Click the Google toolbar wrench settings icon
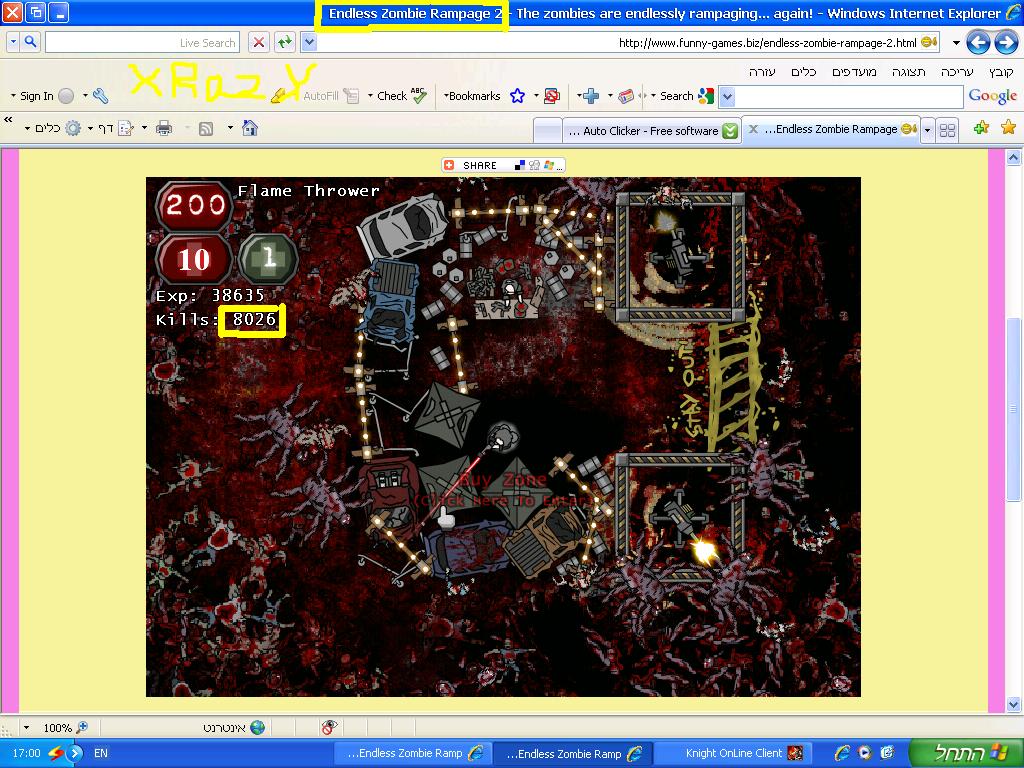The image size is (1024, 768). (x=101, y=96)
